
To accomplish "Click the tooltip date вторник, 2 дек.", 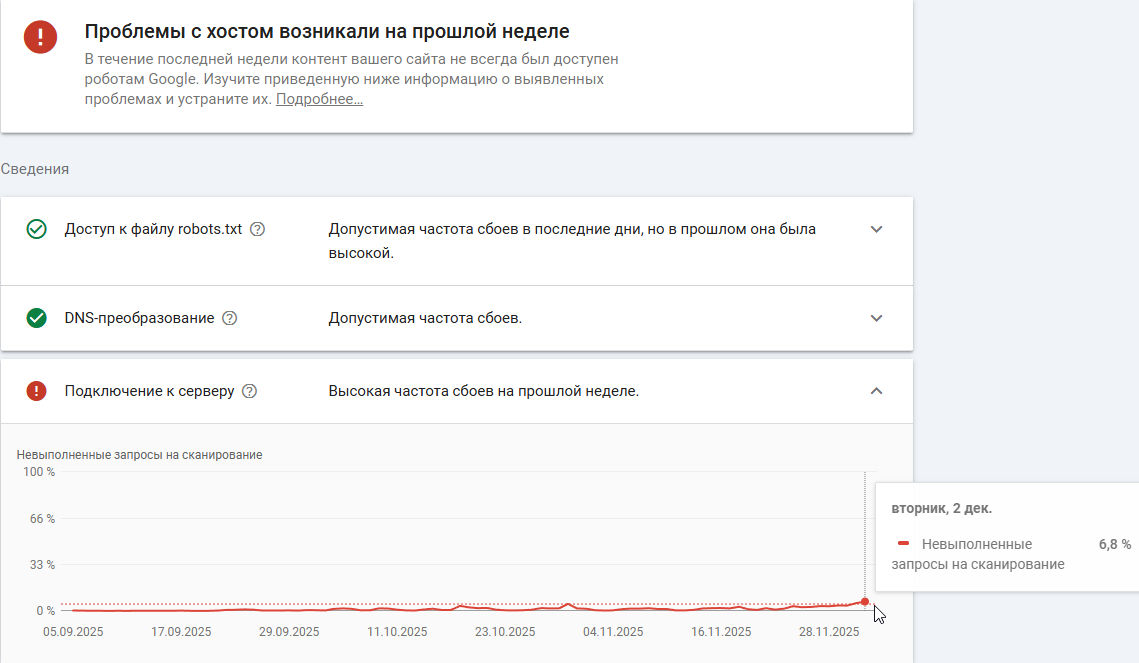I will pos(941,508).
